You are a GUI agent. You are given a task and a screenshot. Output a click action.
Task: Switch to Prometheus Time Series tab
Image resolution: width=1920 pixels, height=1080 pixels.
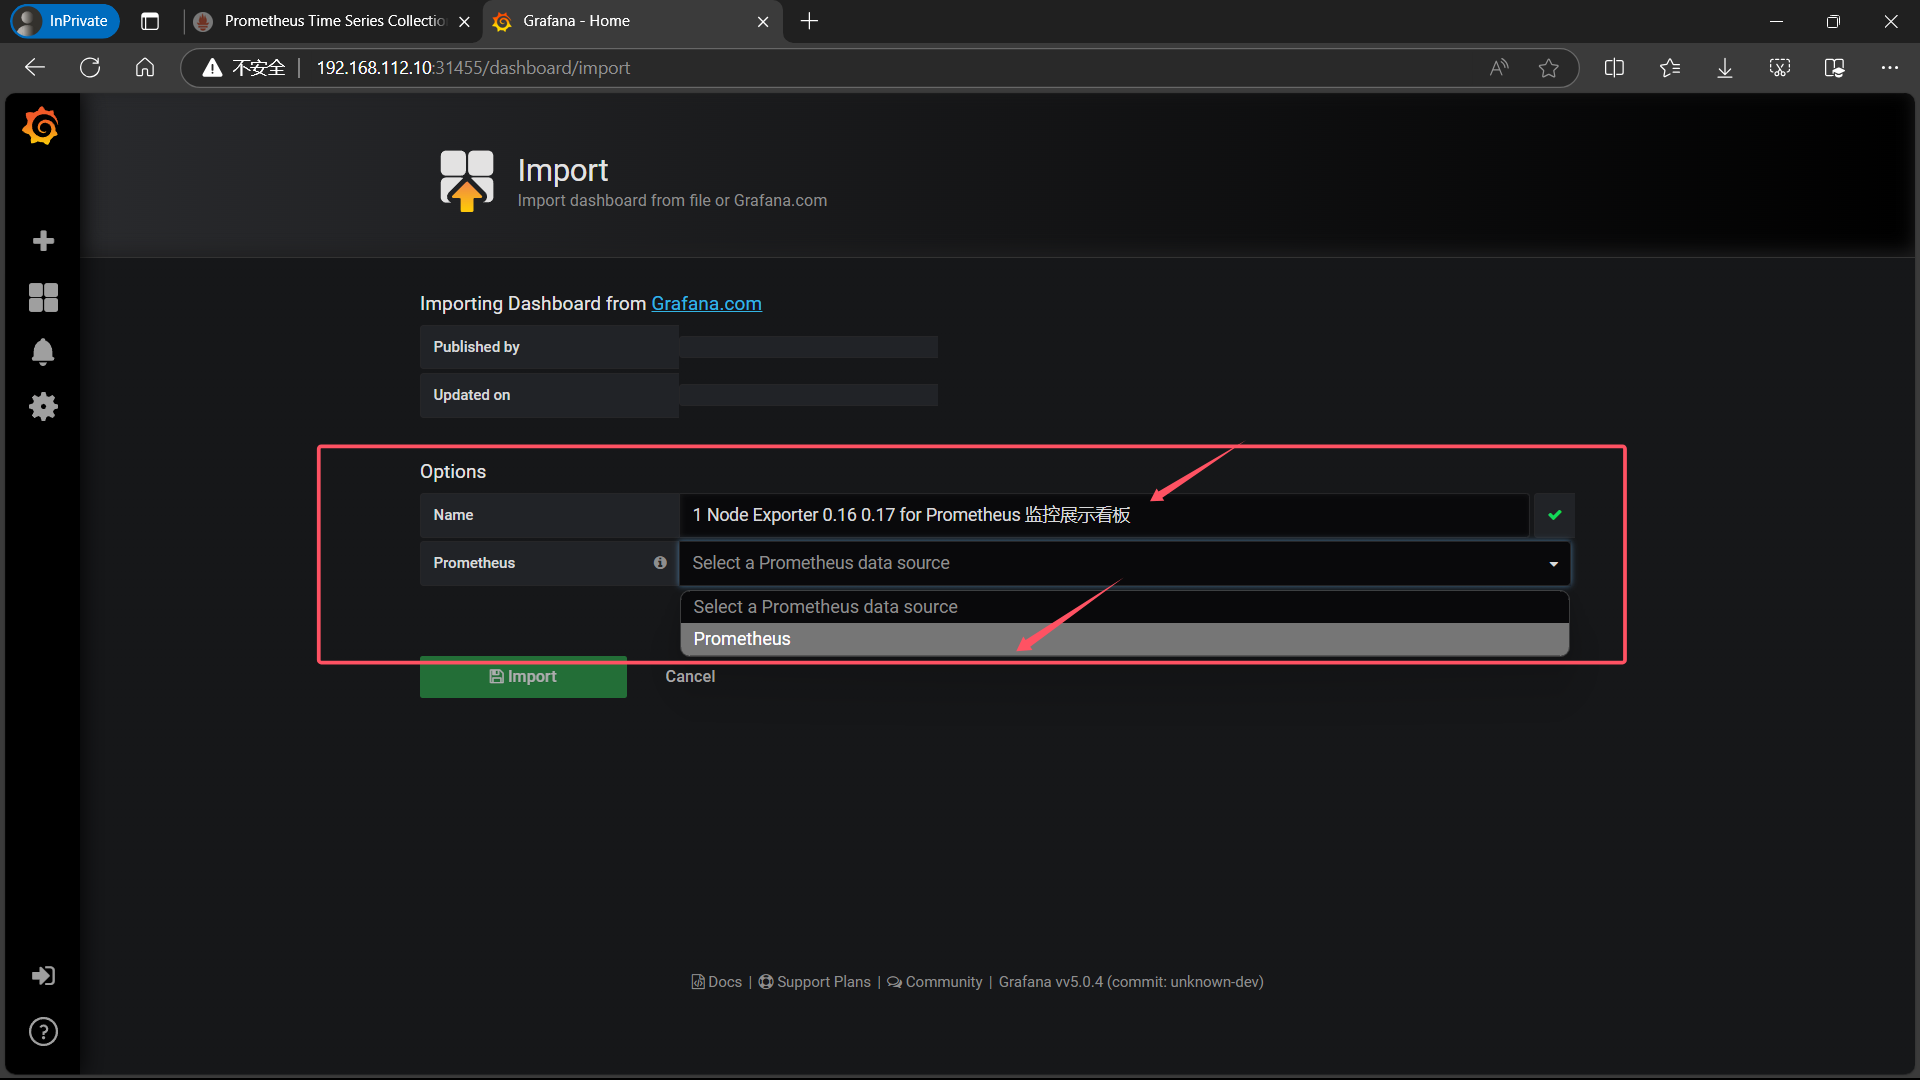point(333,21)
